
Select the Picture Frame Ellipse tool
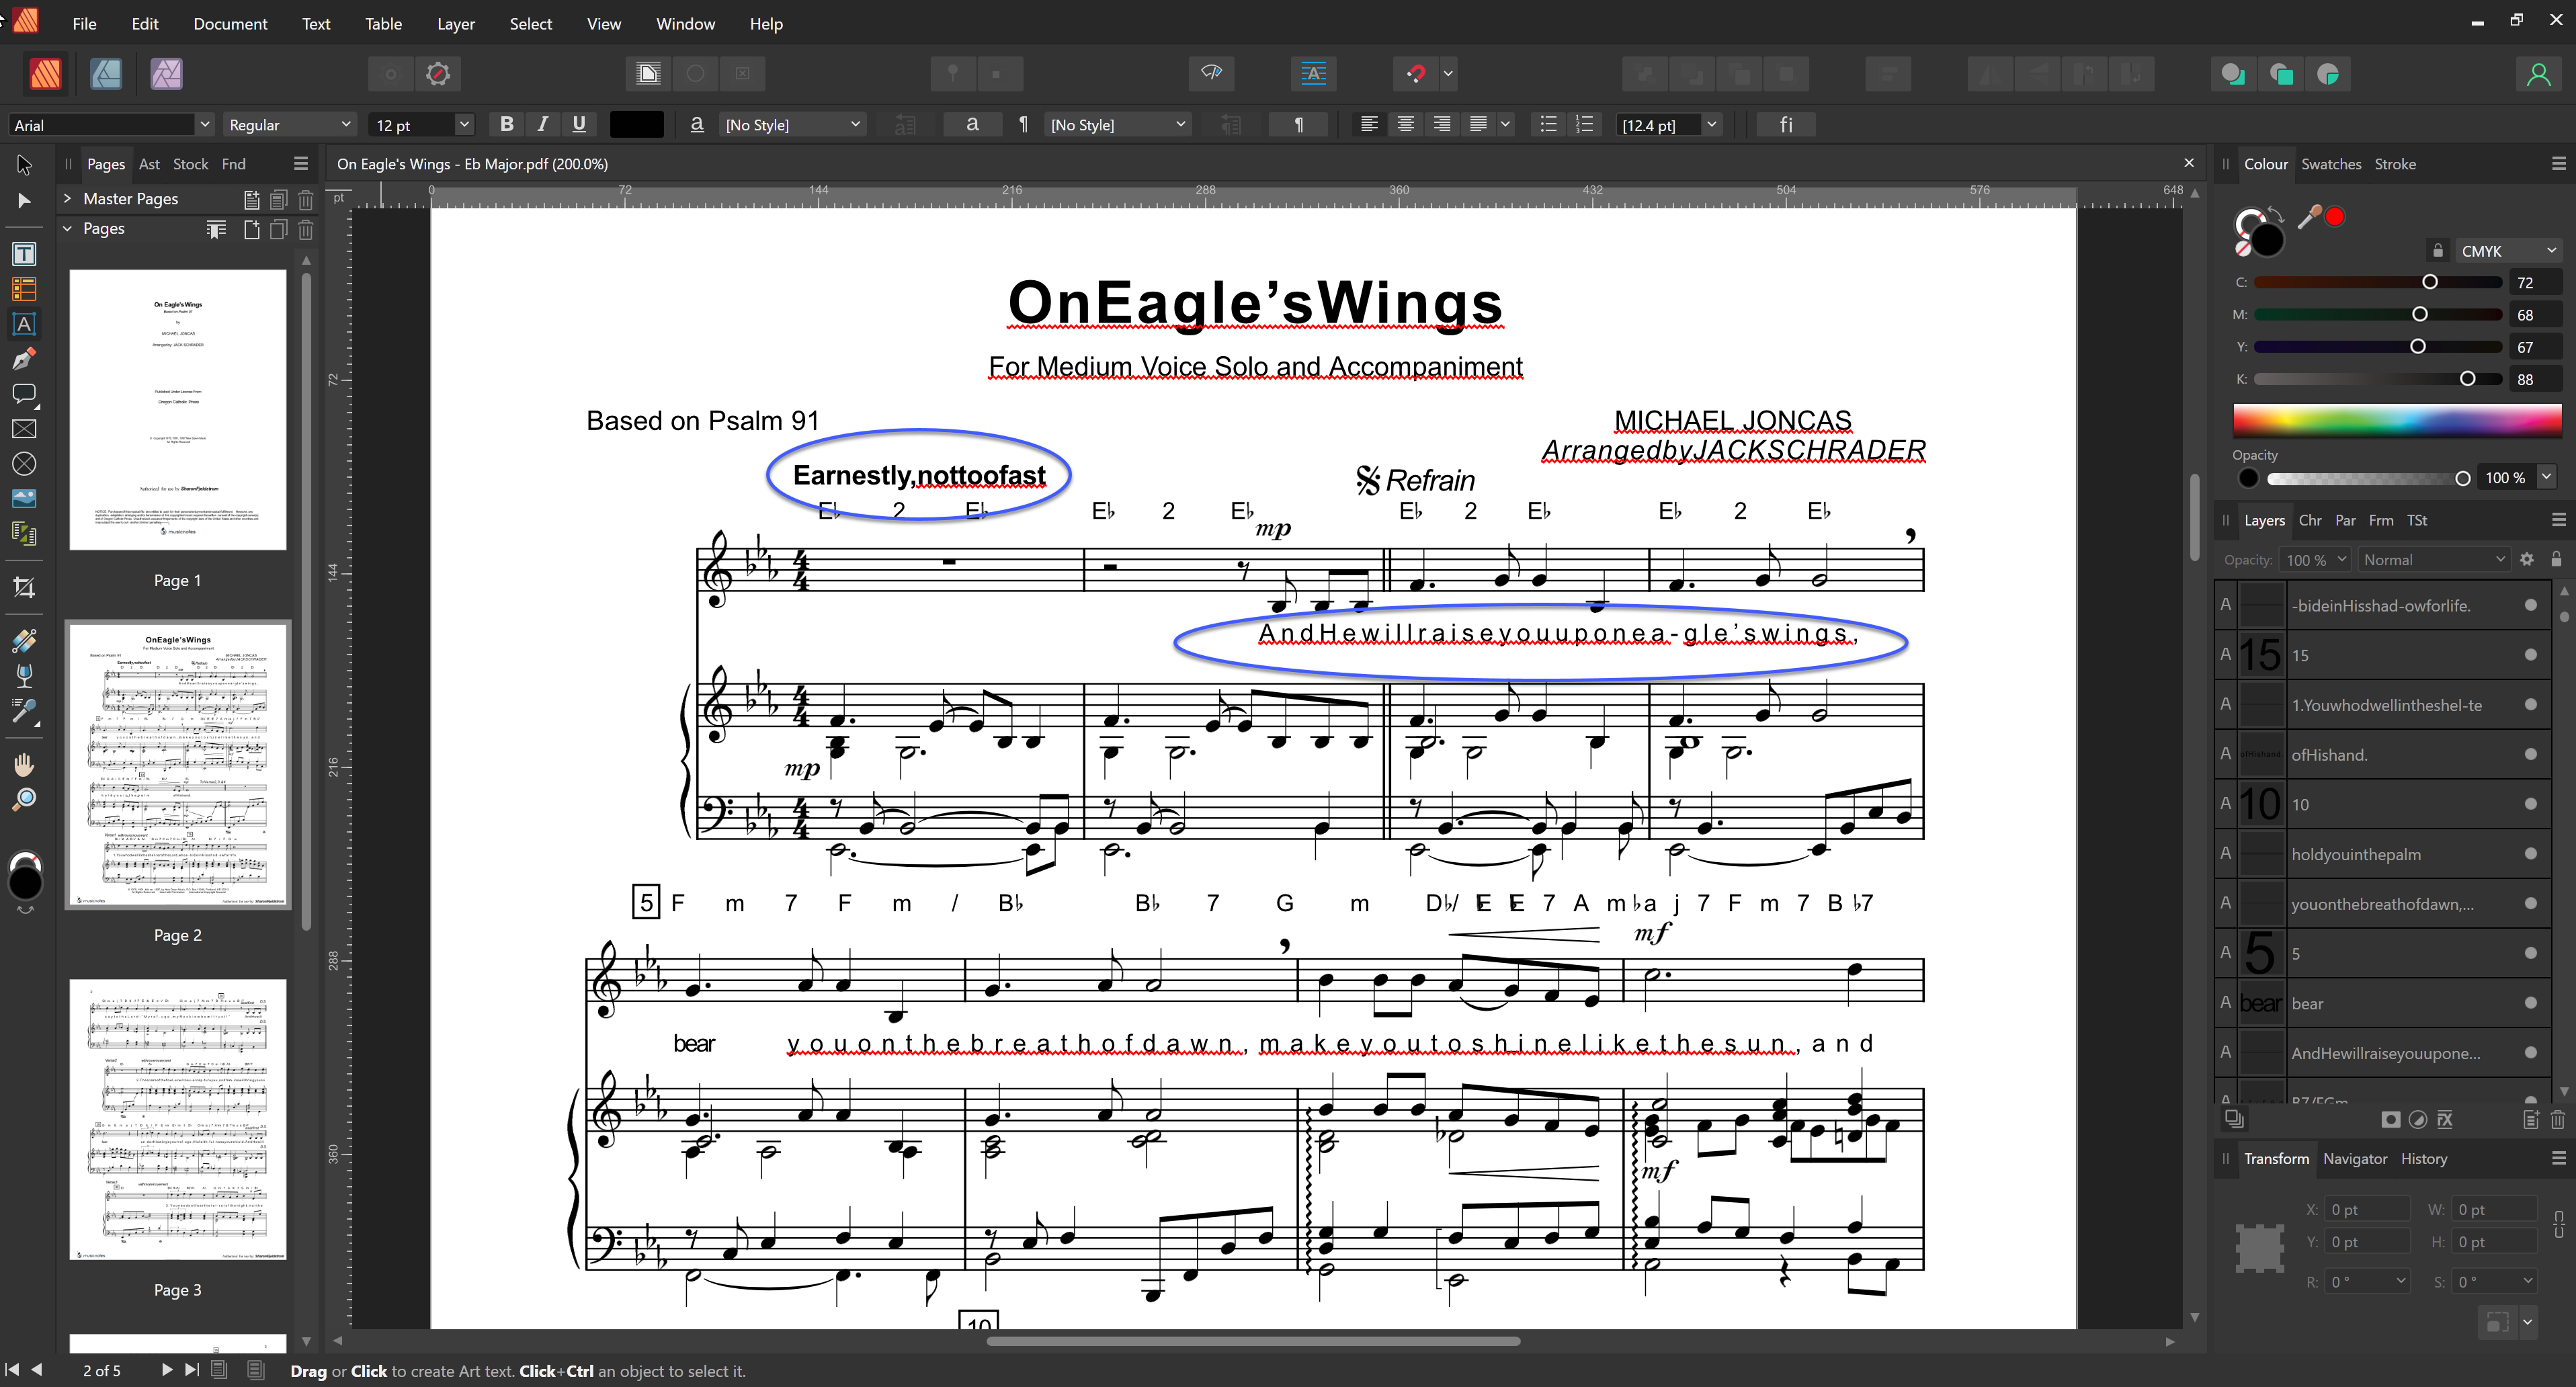point(24,464)
